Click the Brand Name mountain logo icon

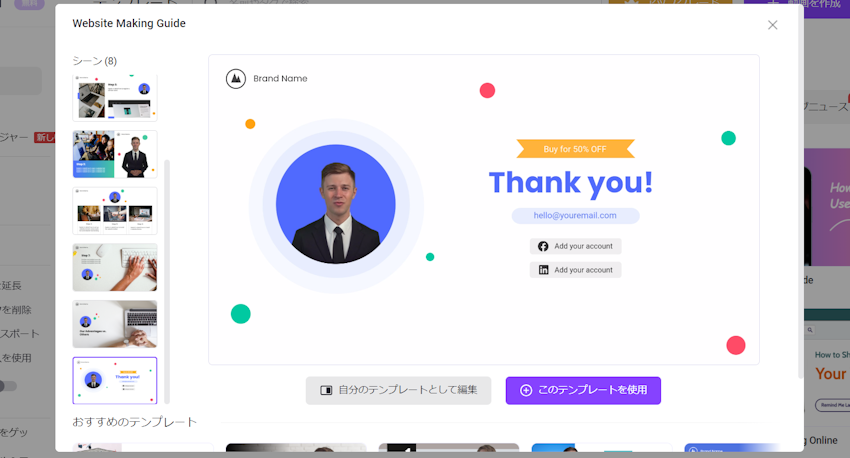[236, 79]
